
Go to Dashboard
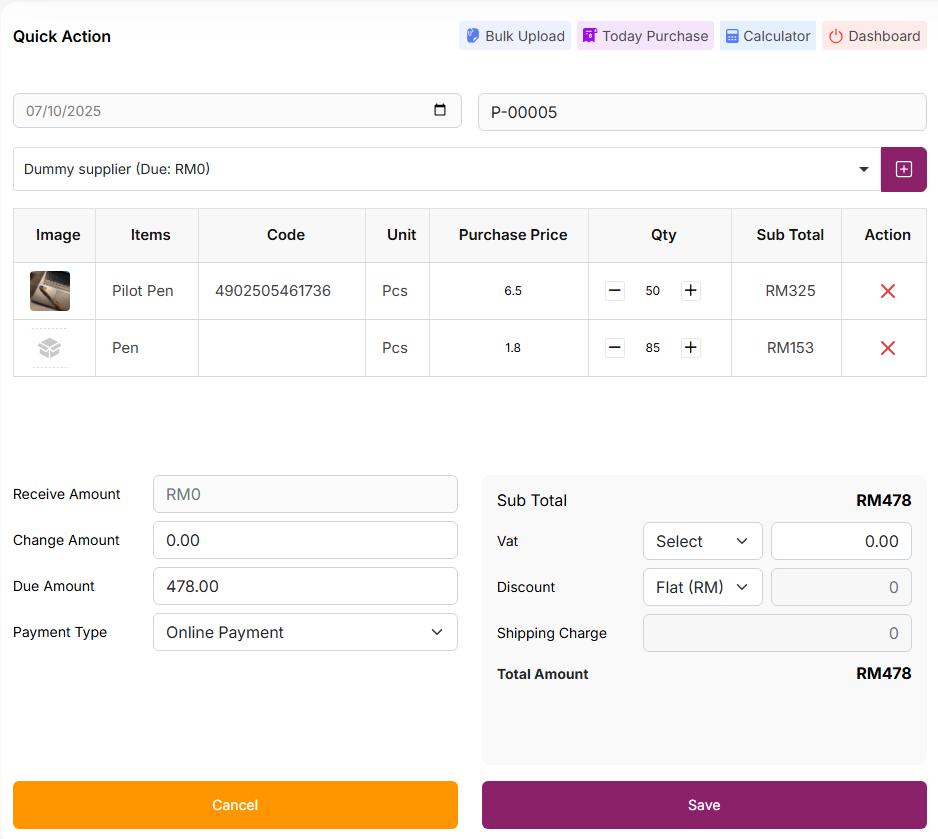click(874, 36)
